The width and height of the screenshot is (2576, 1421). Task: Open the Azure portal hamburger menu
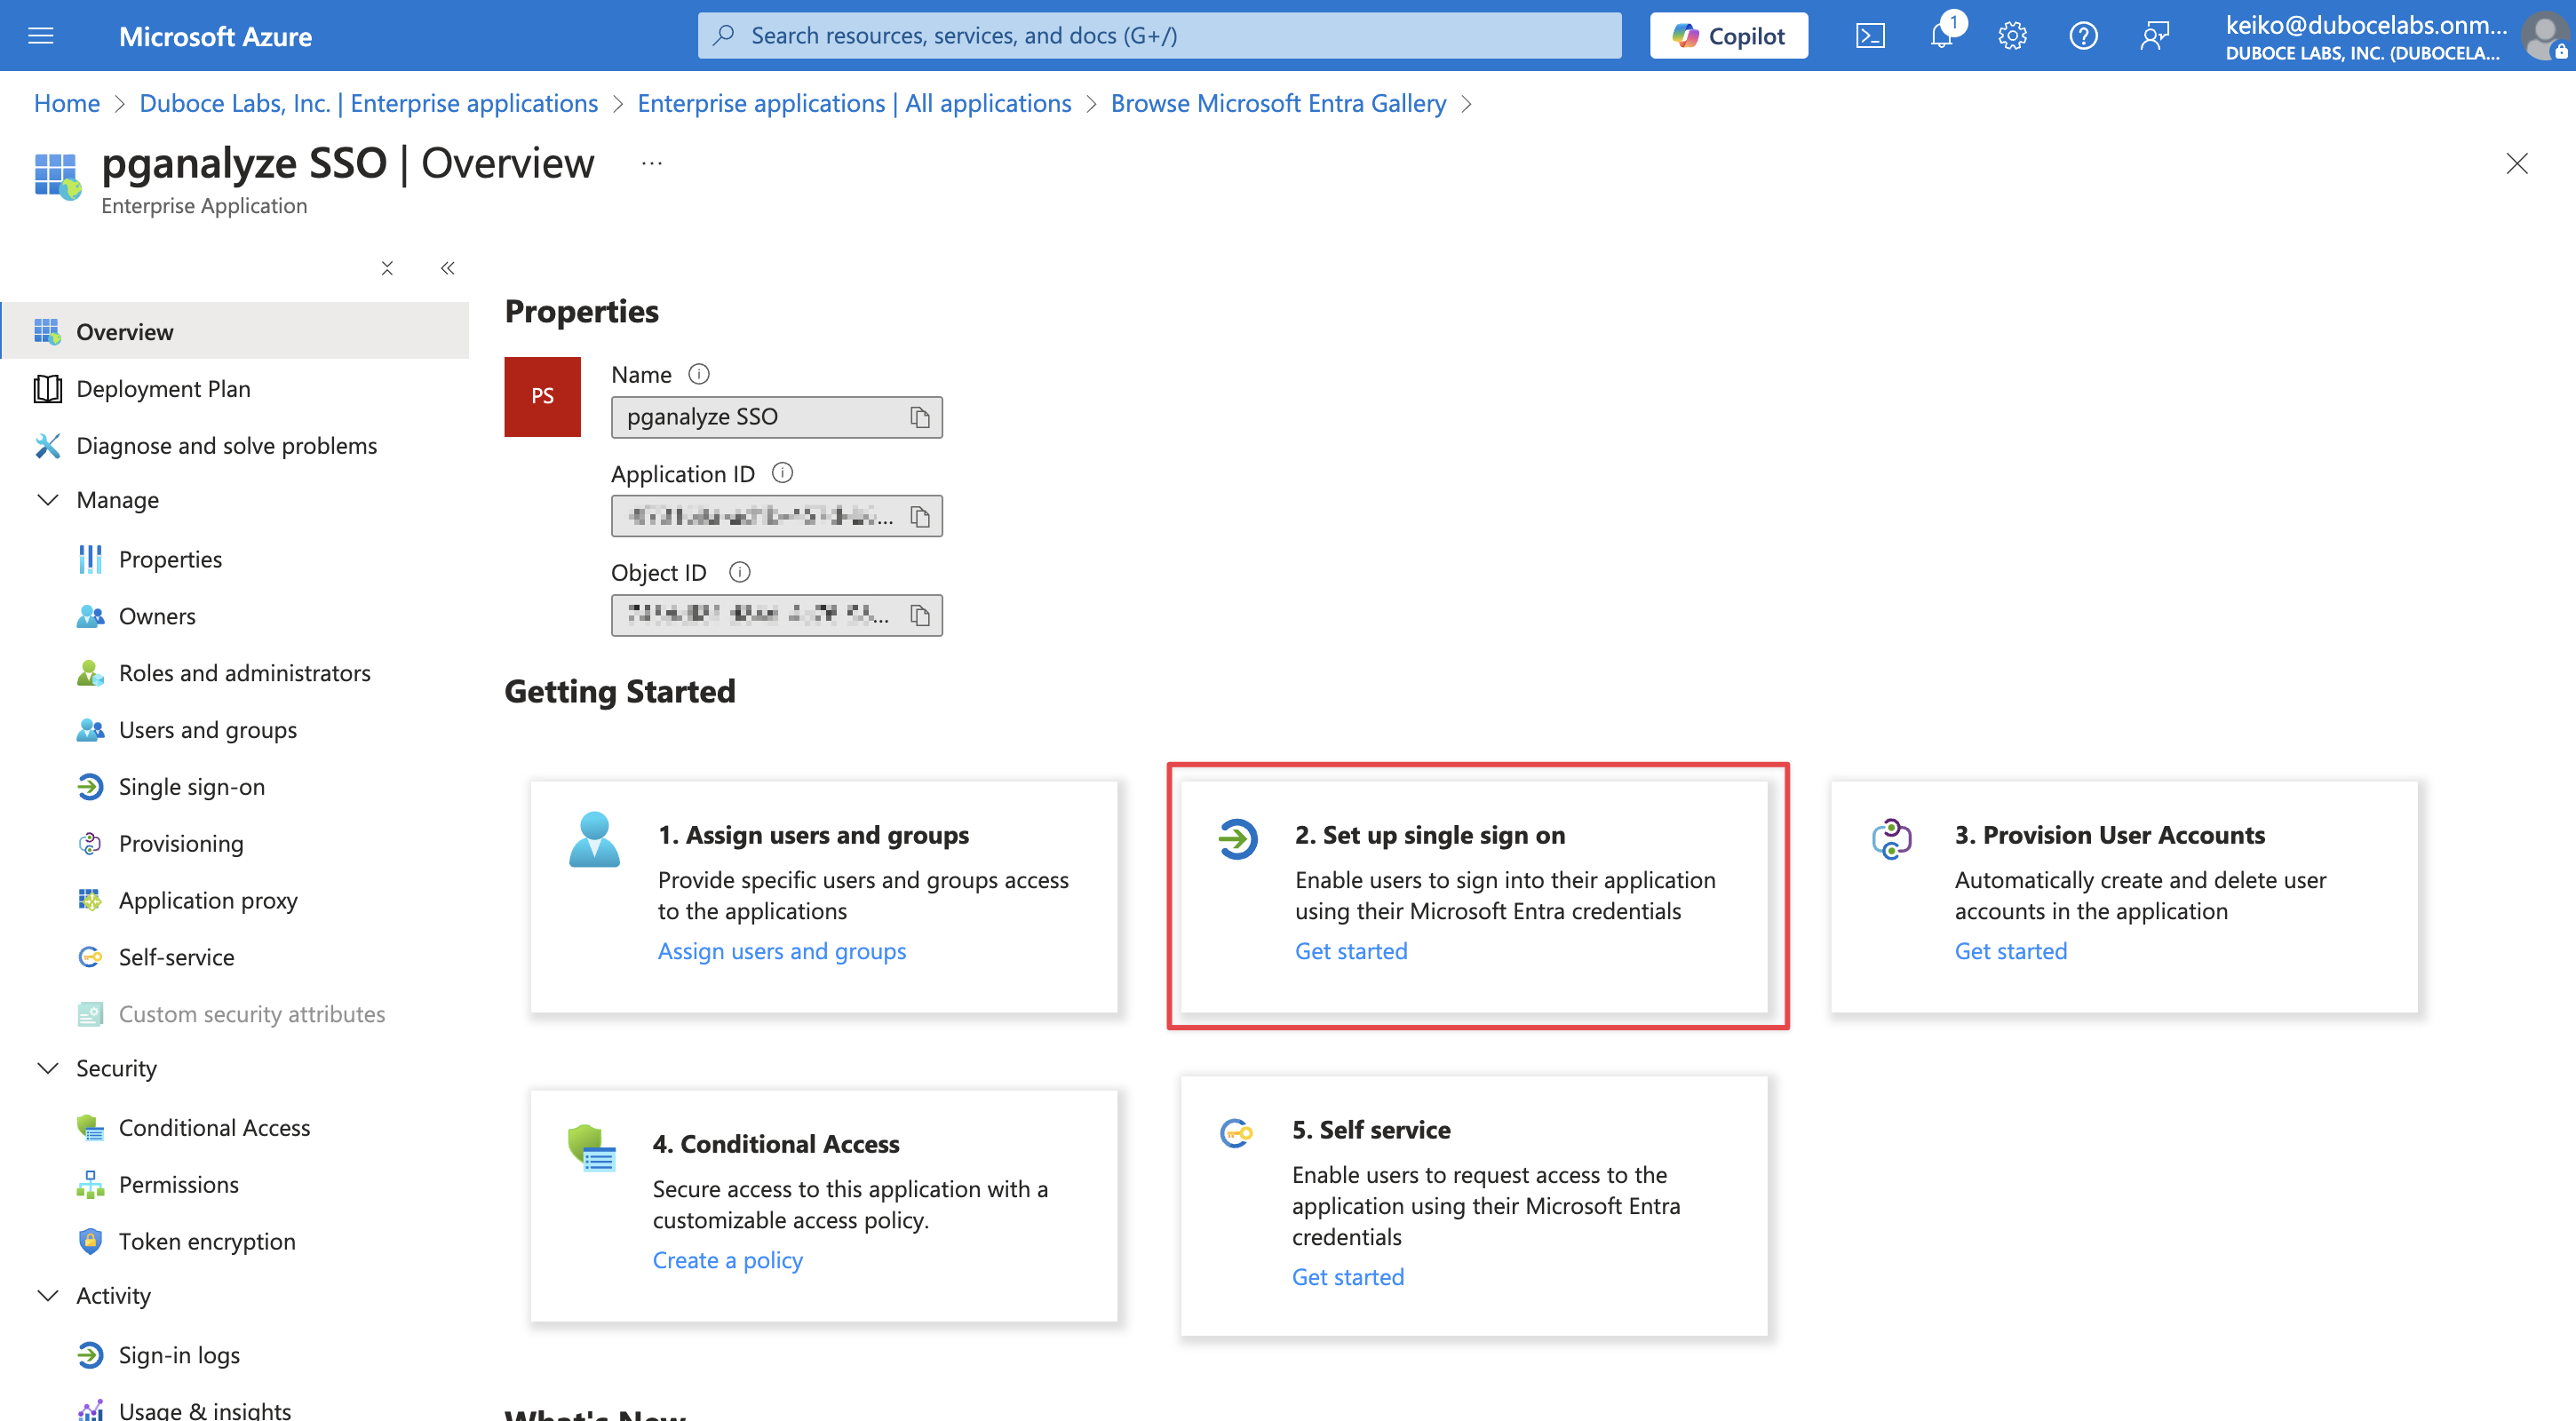click(41, 36)
